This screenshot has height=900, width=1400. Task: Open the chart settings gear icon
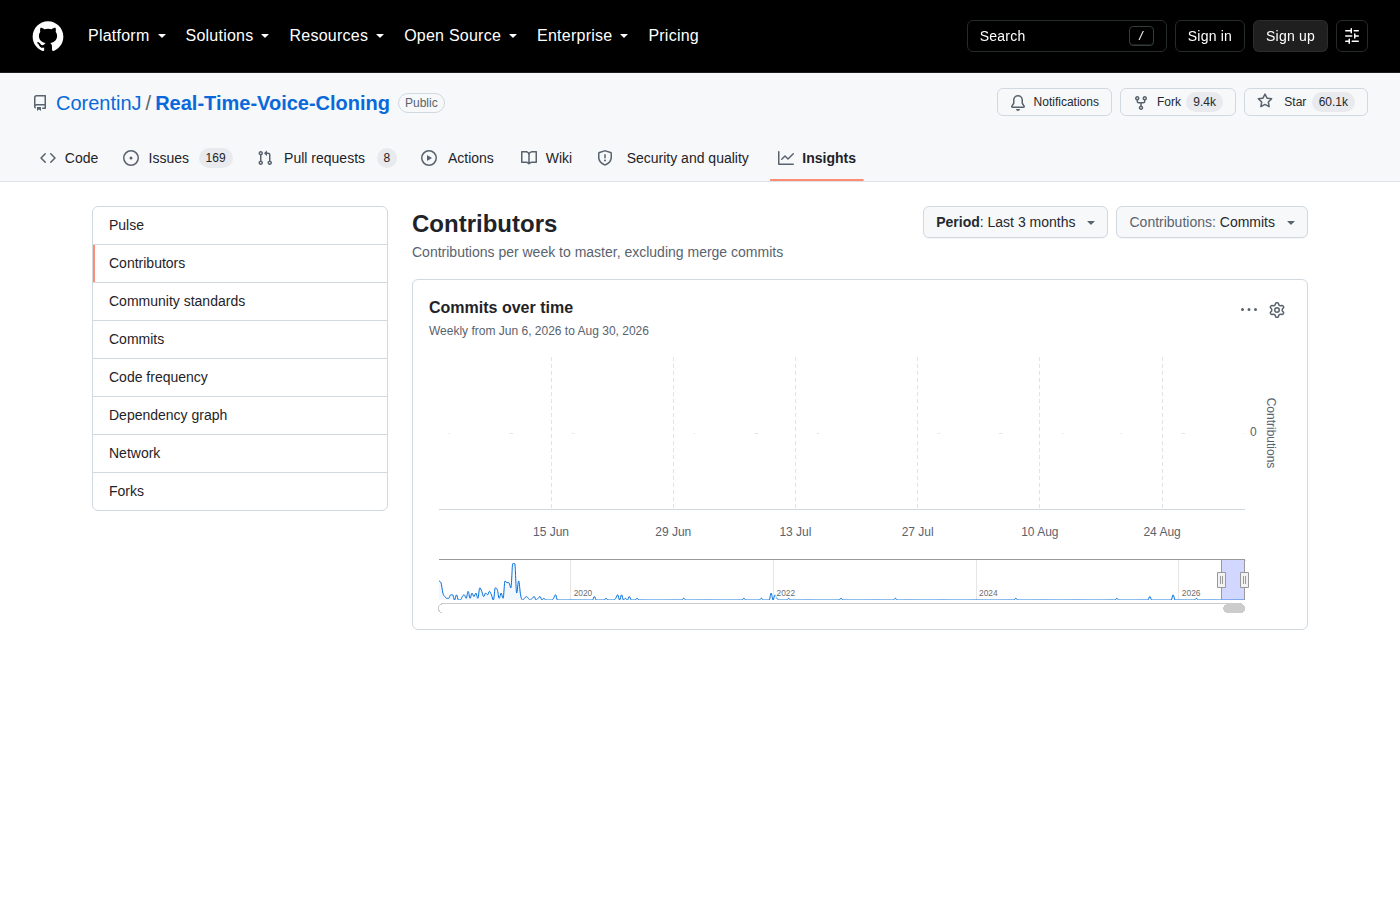coord(1277,310)
